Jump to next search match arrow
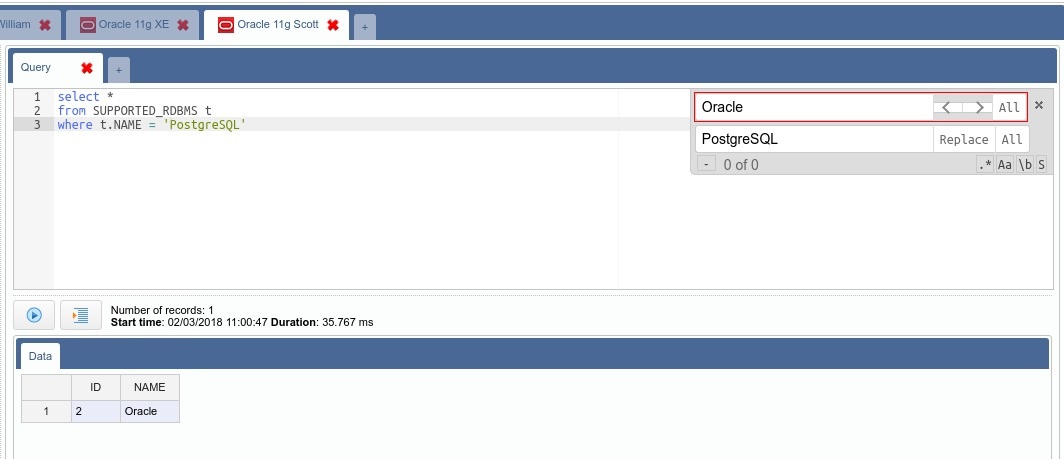Image resolution: width=1064 pixels, height=459 pixels. [x=978, y=107]
